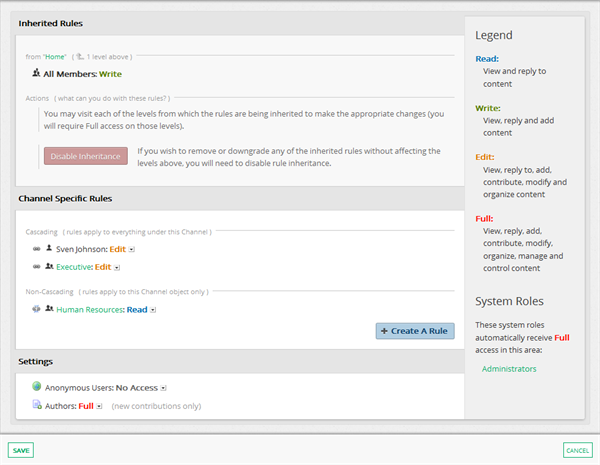Cancel the permission changes
Image resolution: width=600 pixels, height=465 pixels.
578,450
